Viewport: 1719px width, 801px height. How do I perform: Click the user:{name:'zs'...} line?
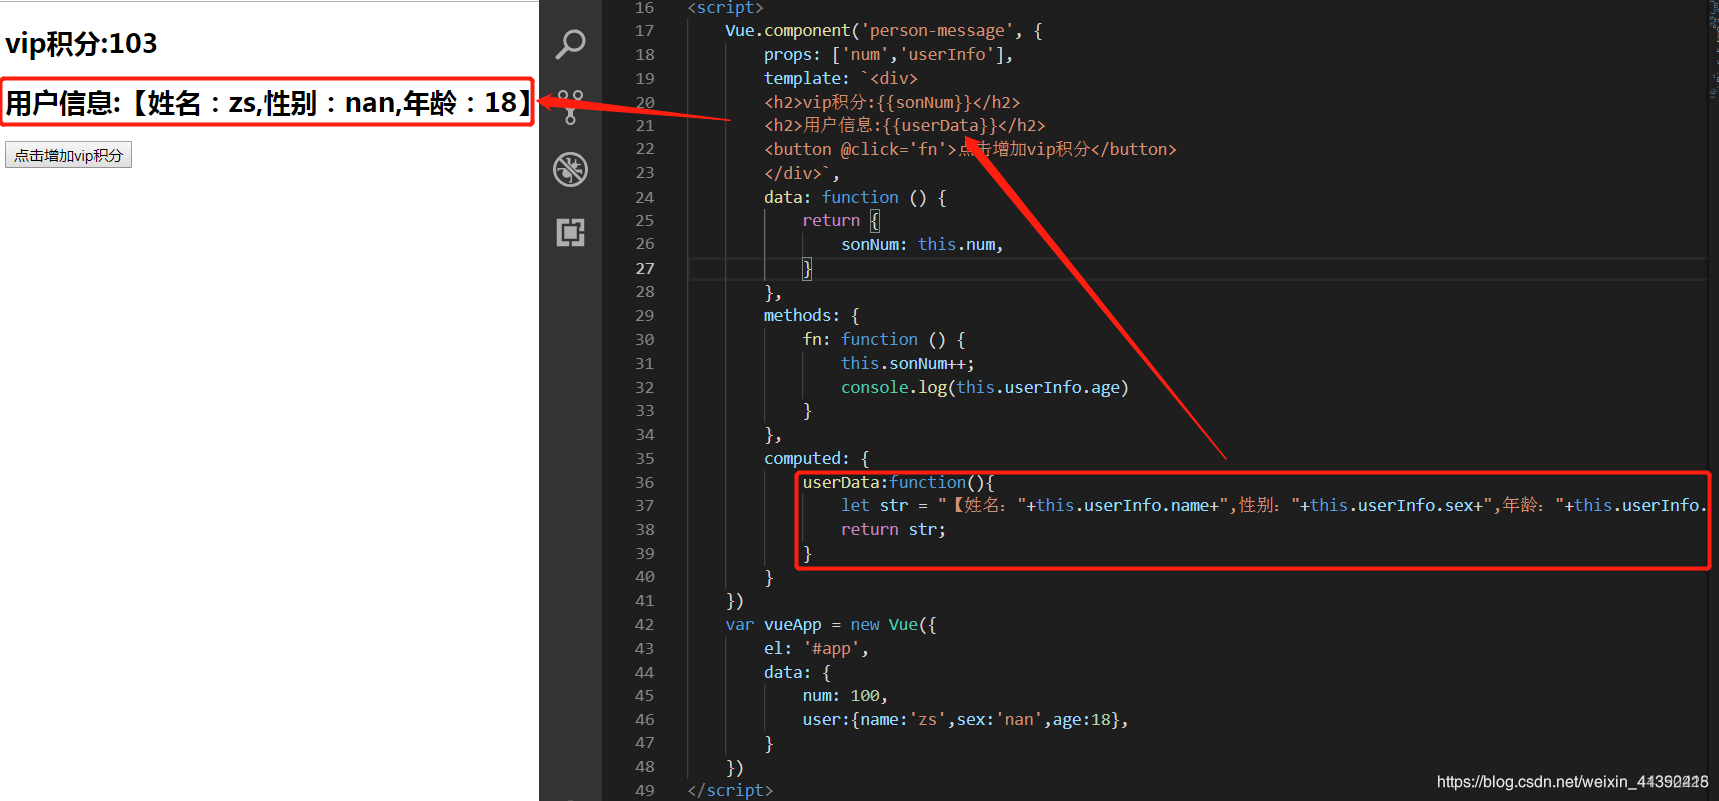click(965, 720)
